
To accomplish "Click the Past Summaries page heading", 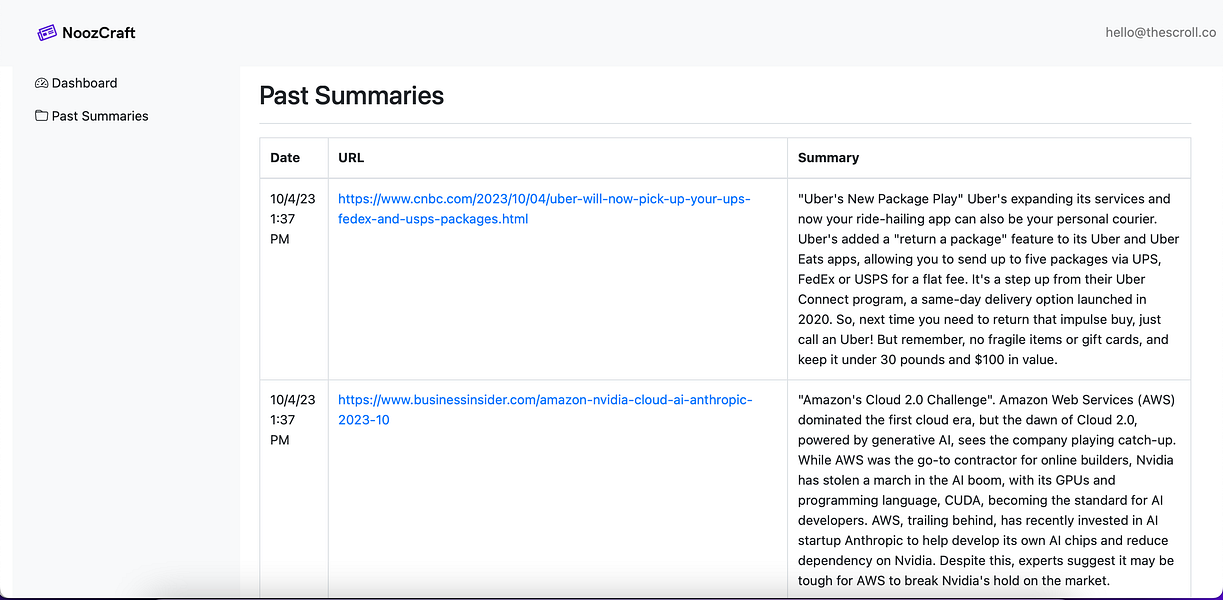I will [x=351, y=96].
